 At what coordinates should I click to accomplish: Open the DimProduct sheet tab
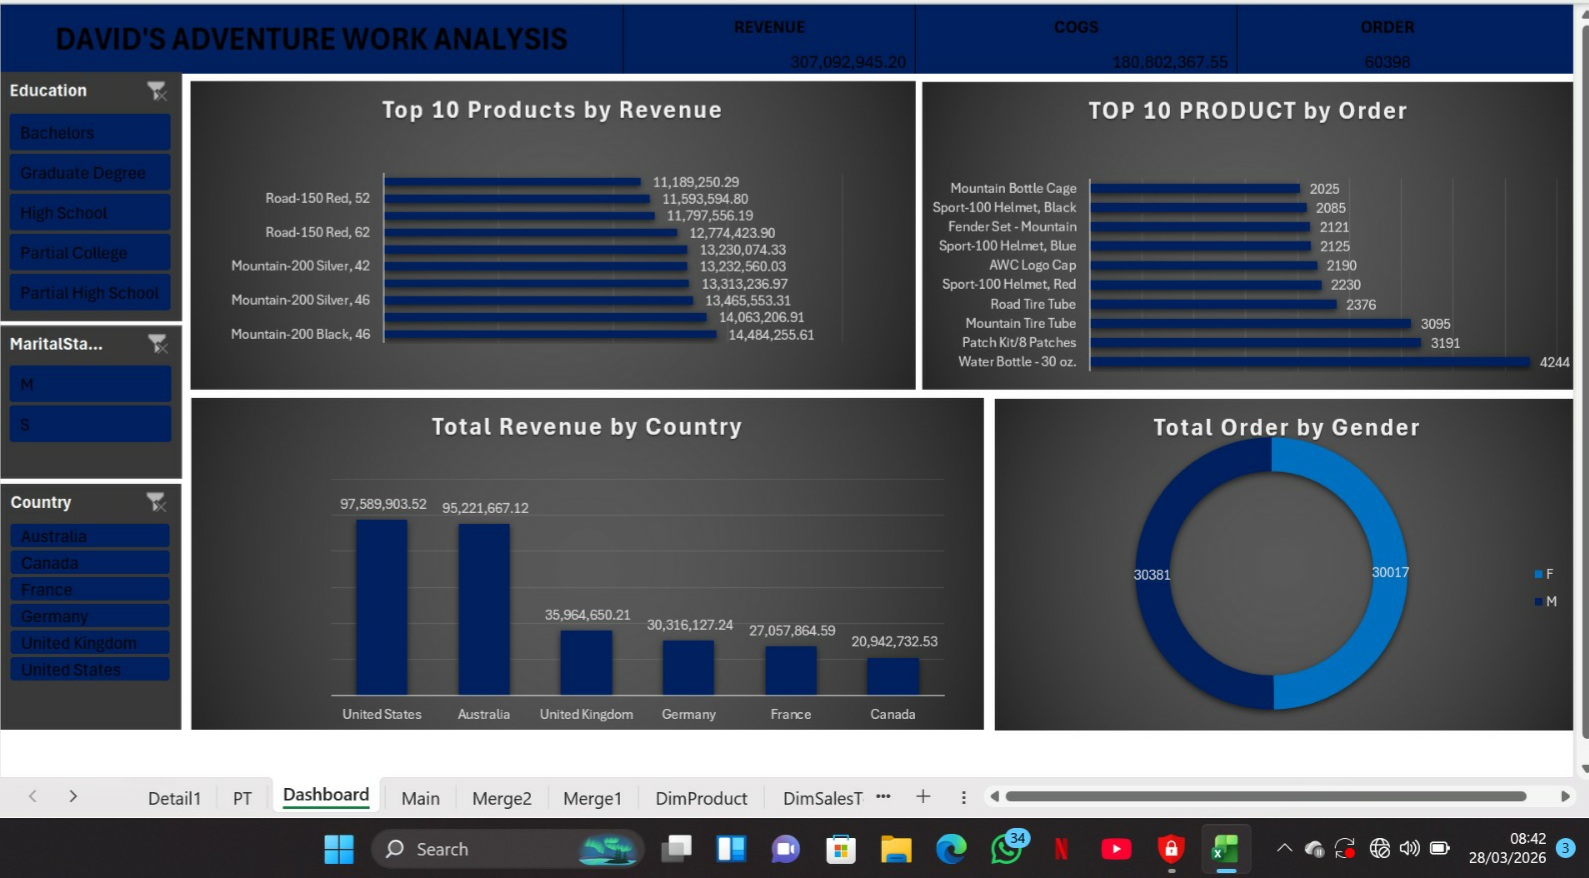click(x=701, y=798)
